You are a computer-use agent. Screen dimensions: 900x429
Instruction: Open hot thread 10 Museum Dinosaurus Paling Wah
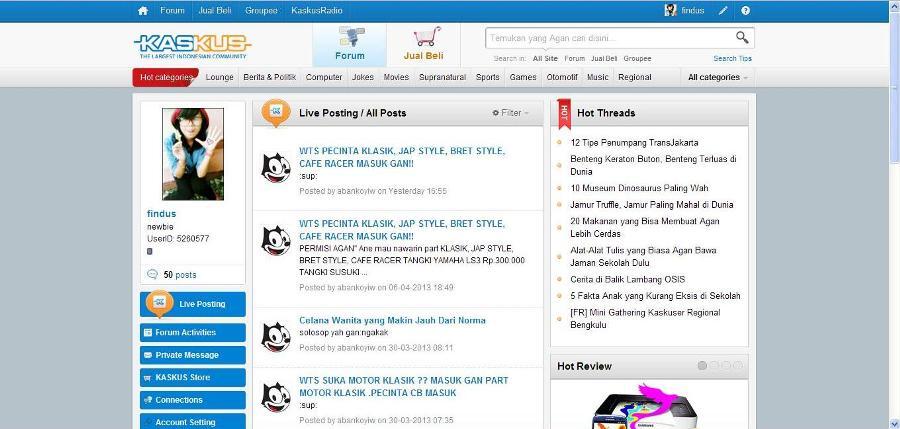coord(639,188)
